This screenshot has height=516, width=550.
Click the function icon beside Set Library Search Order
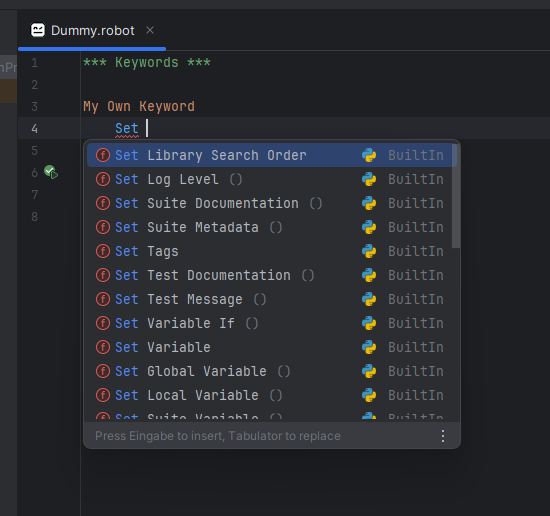(x=103, y=155)
